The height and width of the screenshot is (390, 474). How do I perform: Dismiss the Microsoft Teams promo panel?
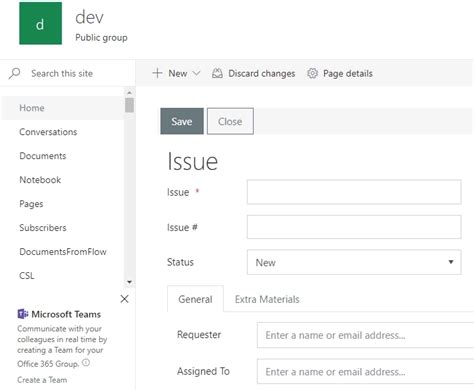coord(124,299)
